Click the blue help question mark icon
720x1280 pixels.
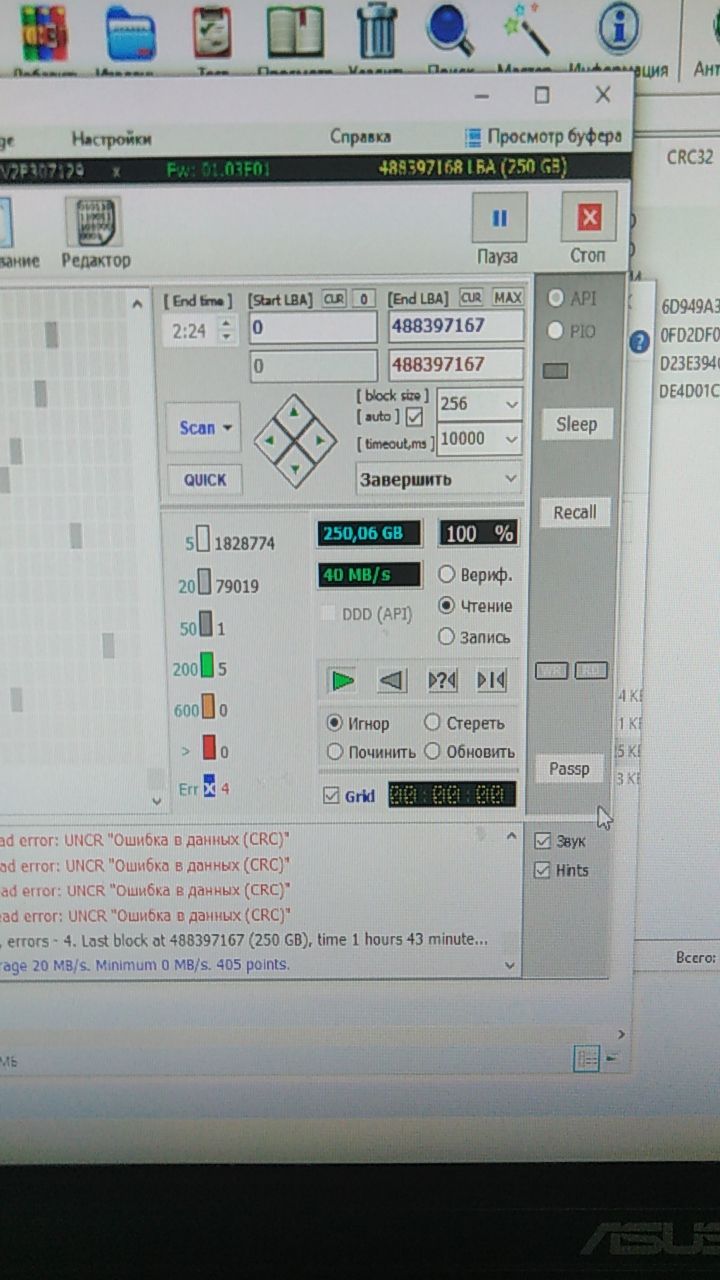pyautogui.click(x=640, y=342)
